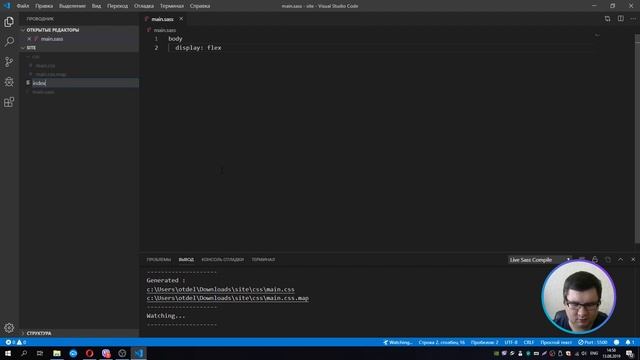
Task: Open the Отладка menu
Action: tap(144, 6)
